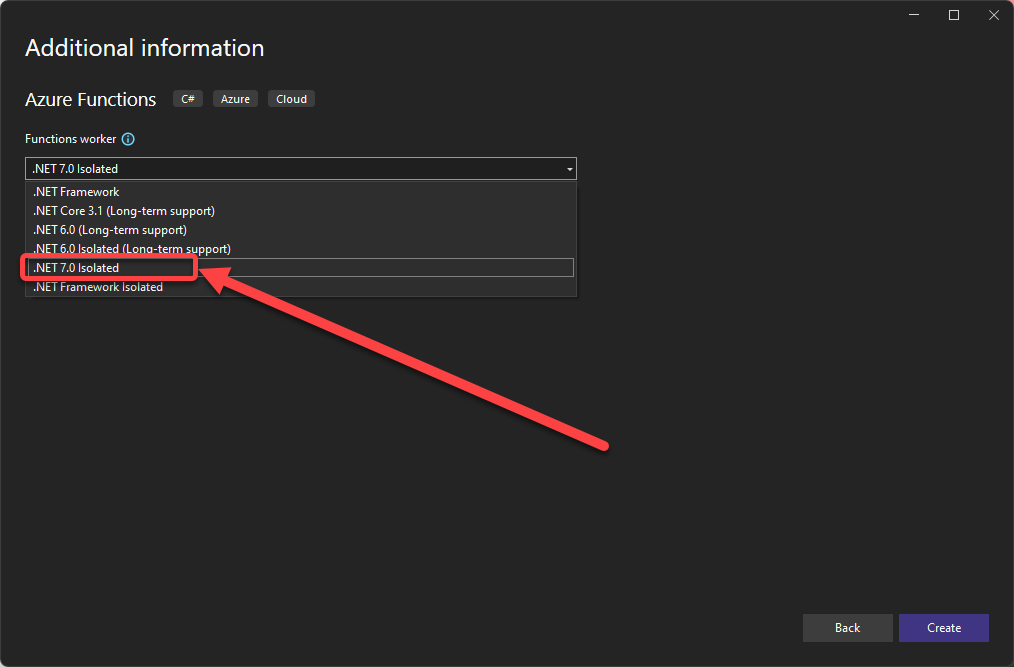Maximize the dialog window
The width and height of the screenshot is (1014, 667).
(x=954, y=15)
